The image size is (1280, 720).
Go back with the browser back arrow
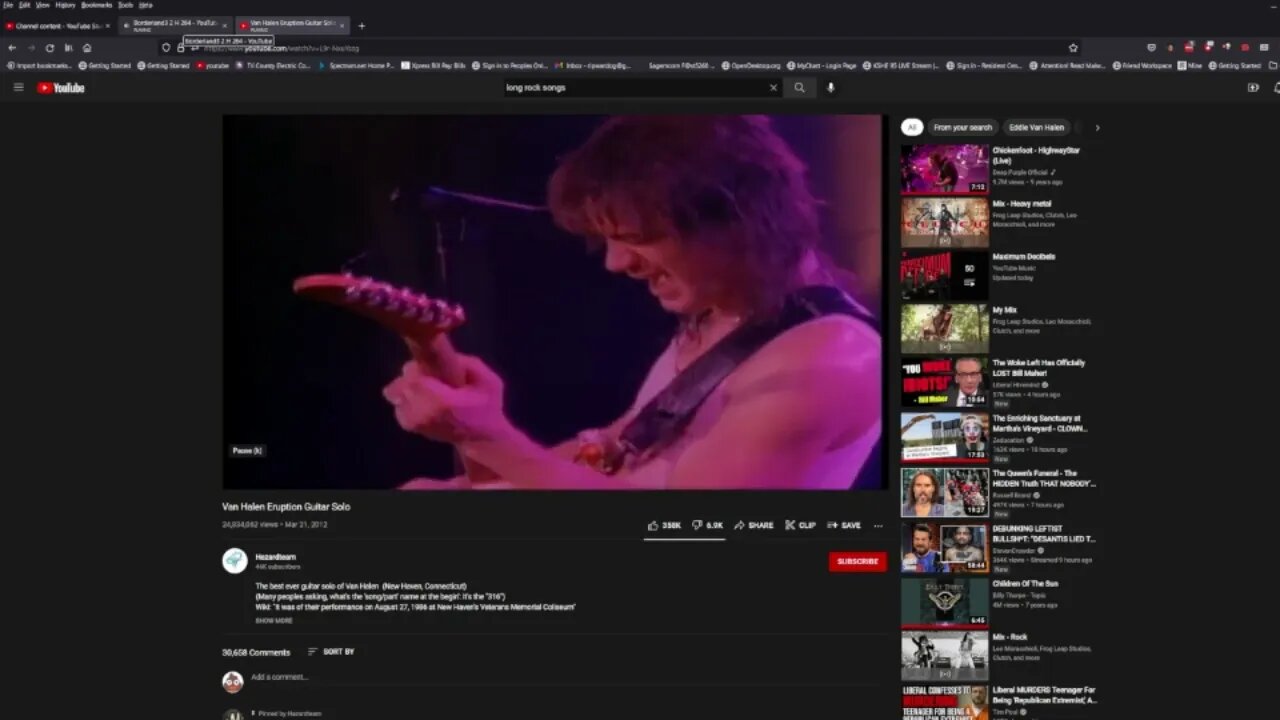12,48
